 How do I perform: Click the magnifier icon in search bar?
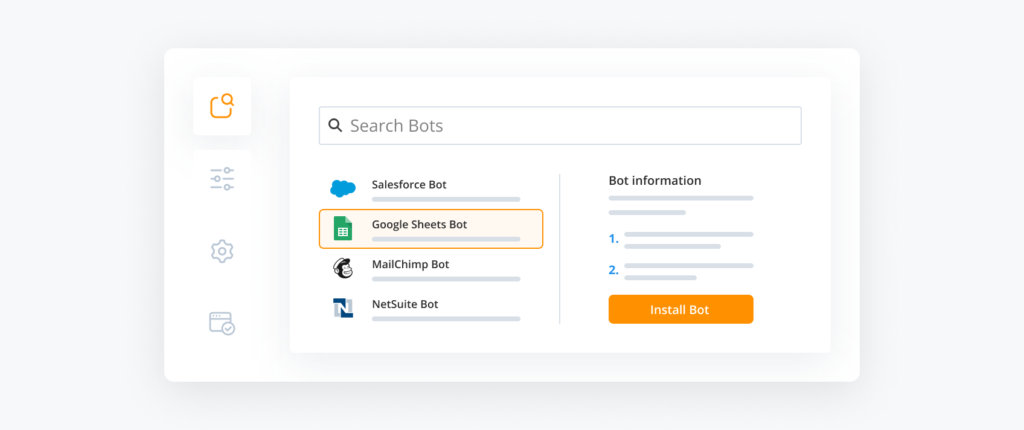(335, 126)
